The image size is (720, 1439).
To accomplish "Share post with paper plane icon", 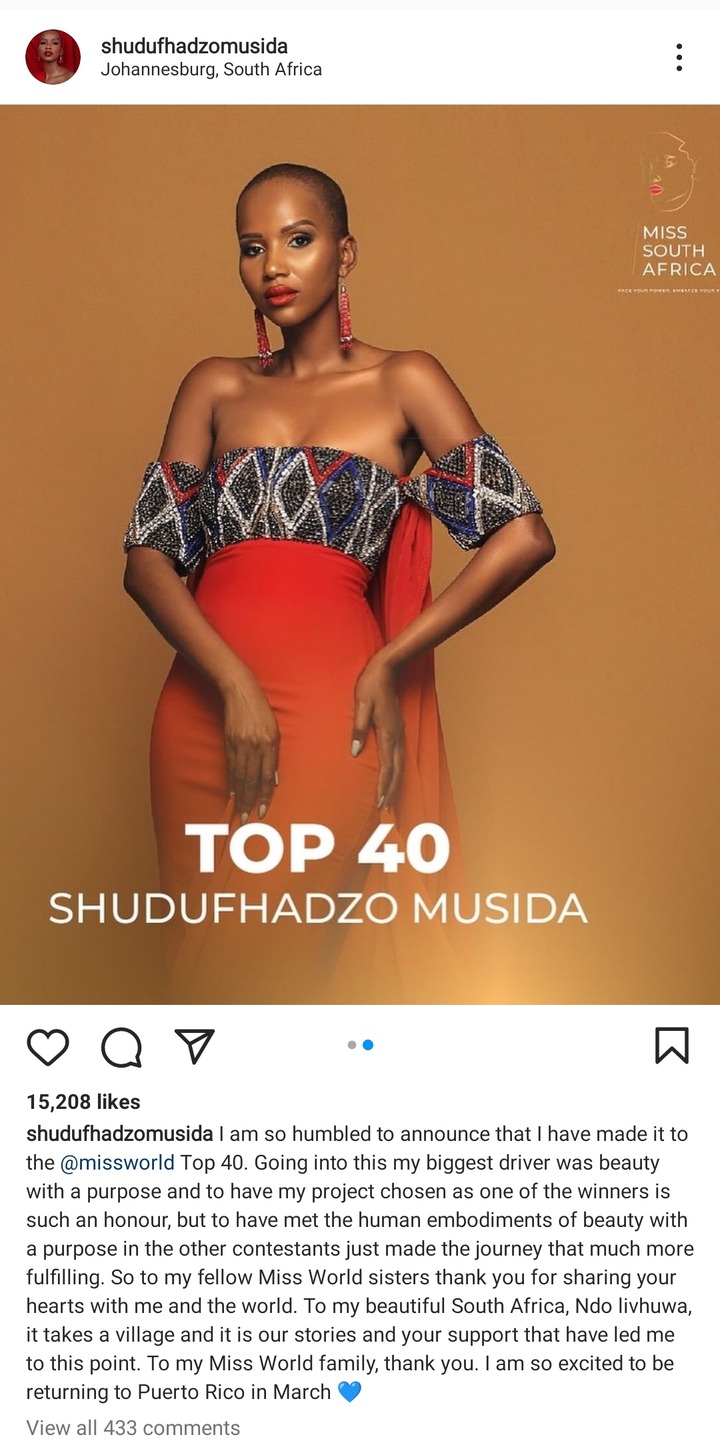I will (x=195, y=1045).
